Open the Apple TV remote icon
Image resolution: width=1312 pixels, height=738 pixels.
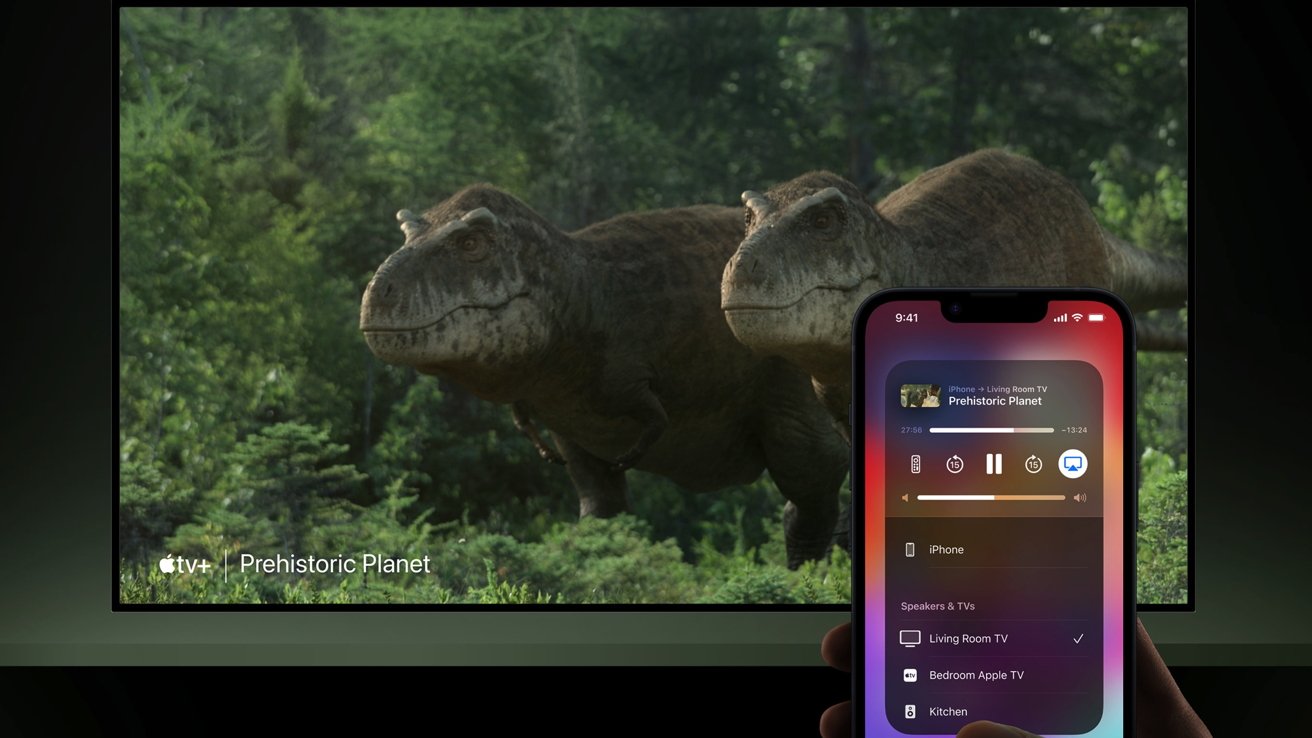(x=914, y=464)
